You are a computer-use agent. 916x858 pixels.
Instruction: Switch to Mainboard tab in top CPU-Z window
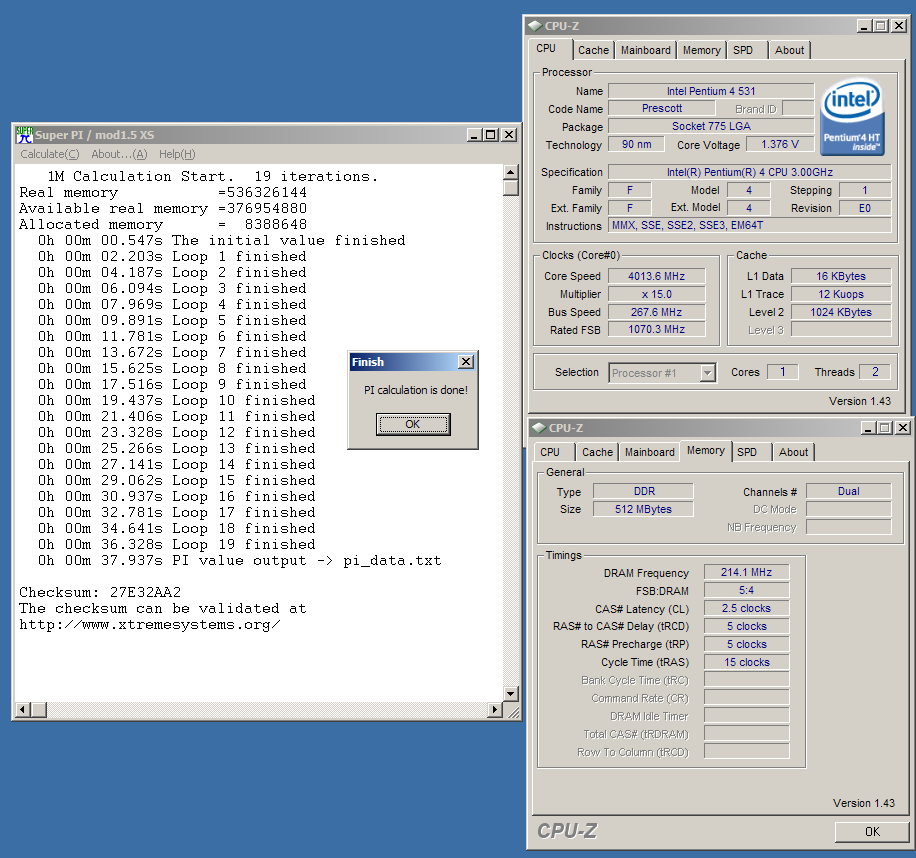(646, 50)
